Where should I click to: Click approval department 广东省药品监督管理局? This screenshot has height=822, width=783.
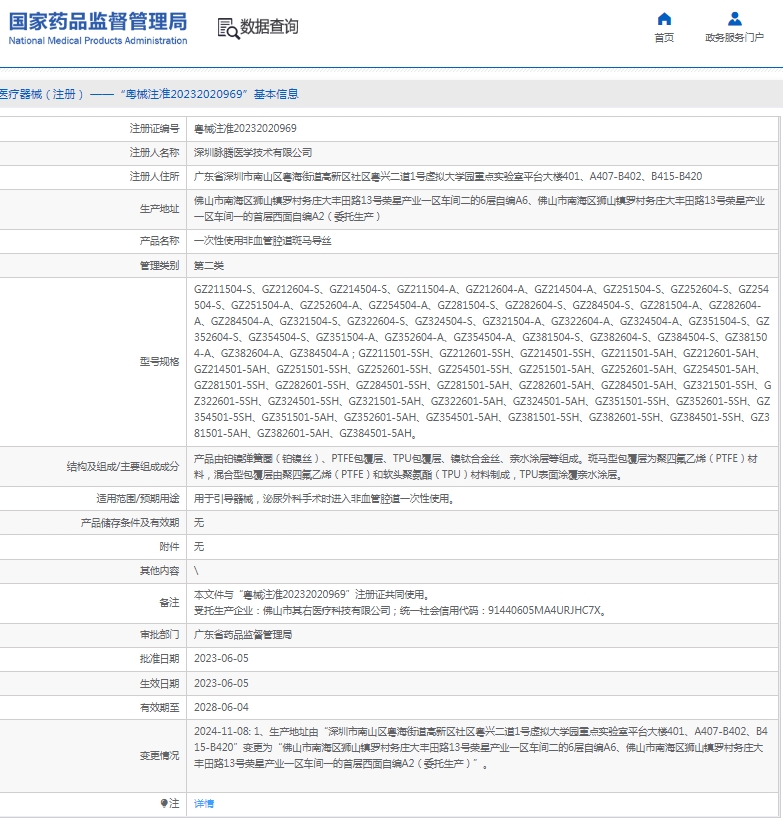pos(243,635)
